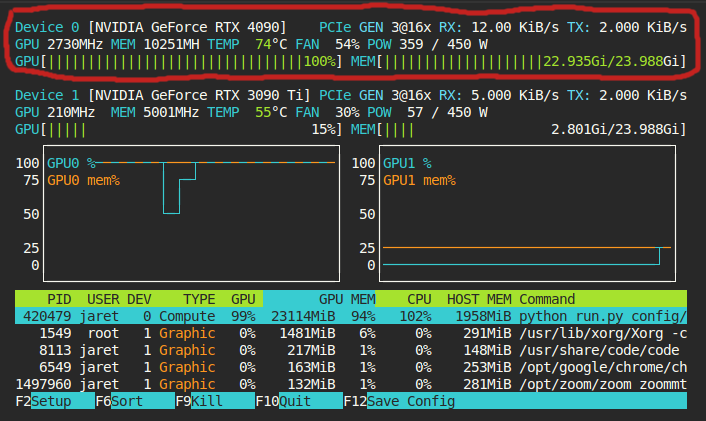Sort by the GPU MEM column header
Image resolution: width=706 pixels, height=421 pixels.
[347, 299]
